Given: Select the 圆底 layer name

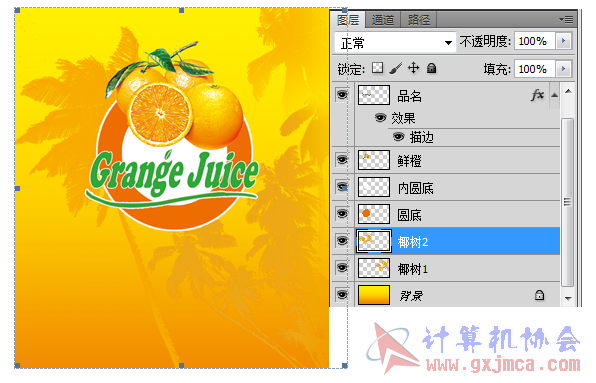Looking at the screenshot, I should click(409, 215).
